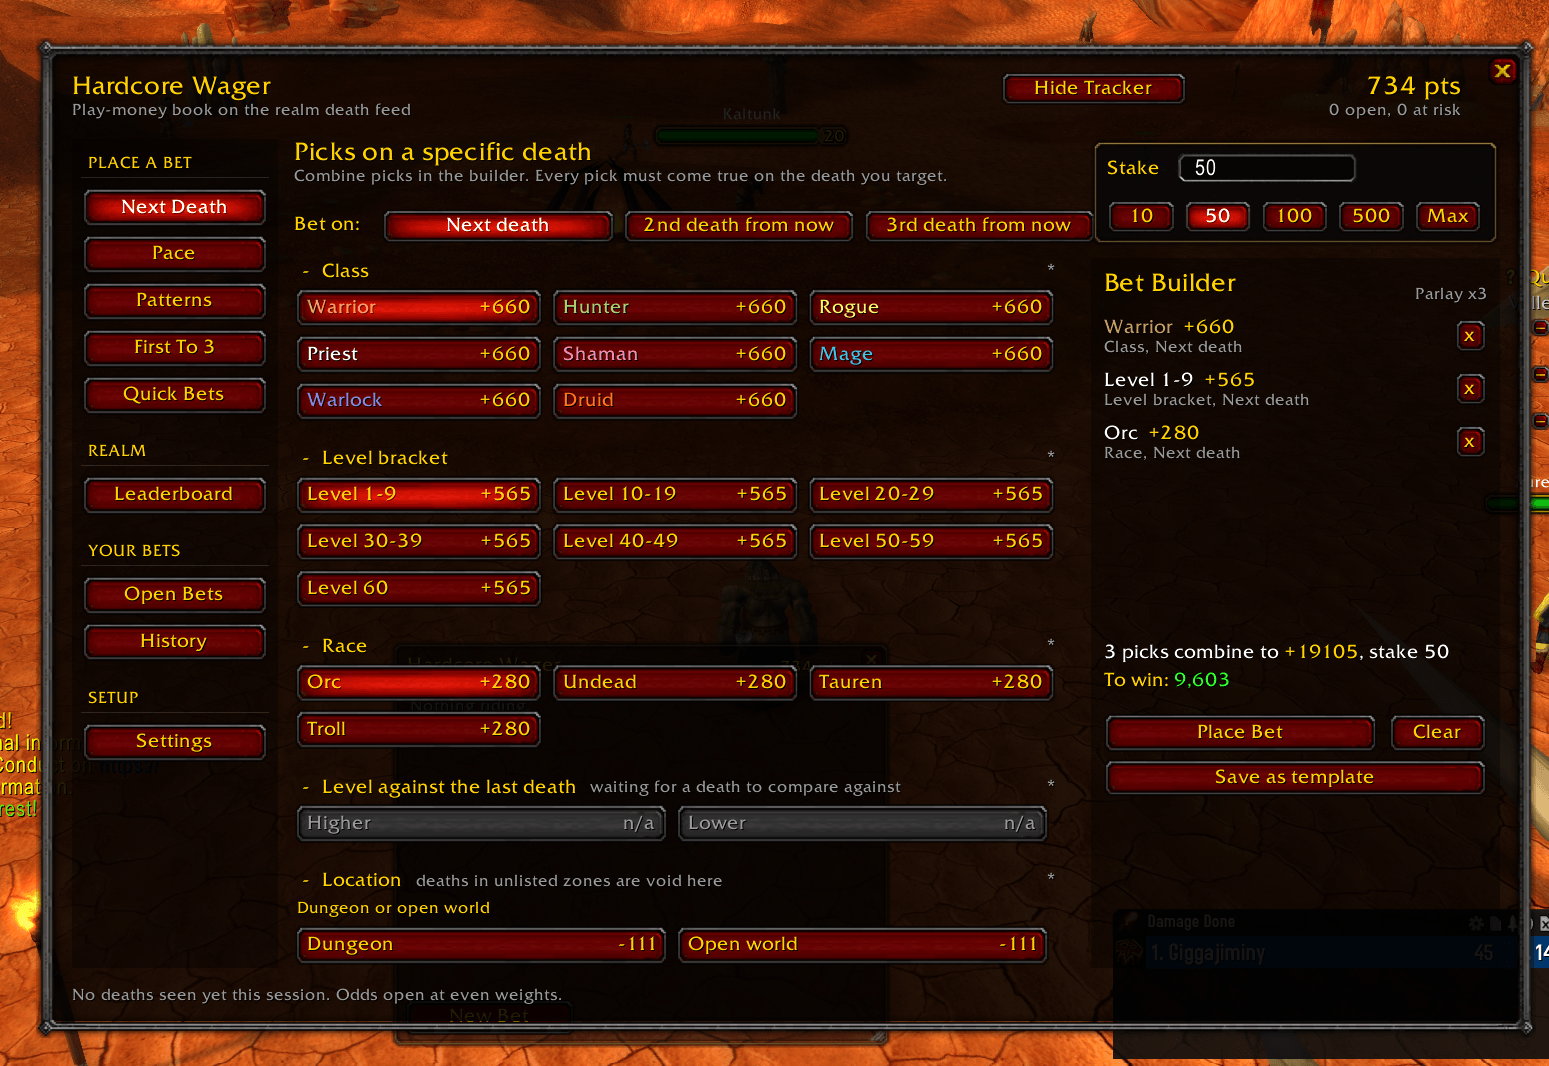Pick Open world location at -111
Screen dimensions: 1549x1066
(863, 945)
